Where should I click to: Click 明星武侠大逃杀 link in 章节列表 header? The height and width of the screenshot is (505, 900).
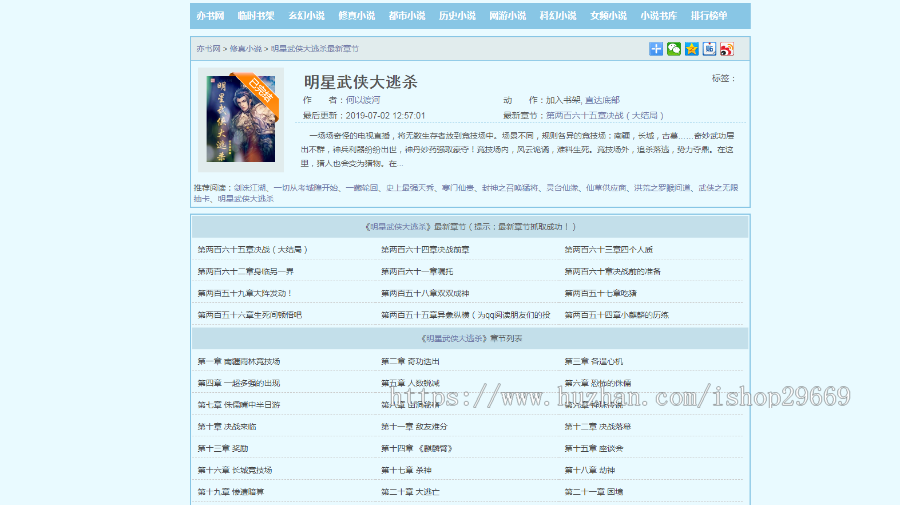coord(453,339)
